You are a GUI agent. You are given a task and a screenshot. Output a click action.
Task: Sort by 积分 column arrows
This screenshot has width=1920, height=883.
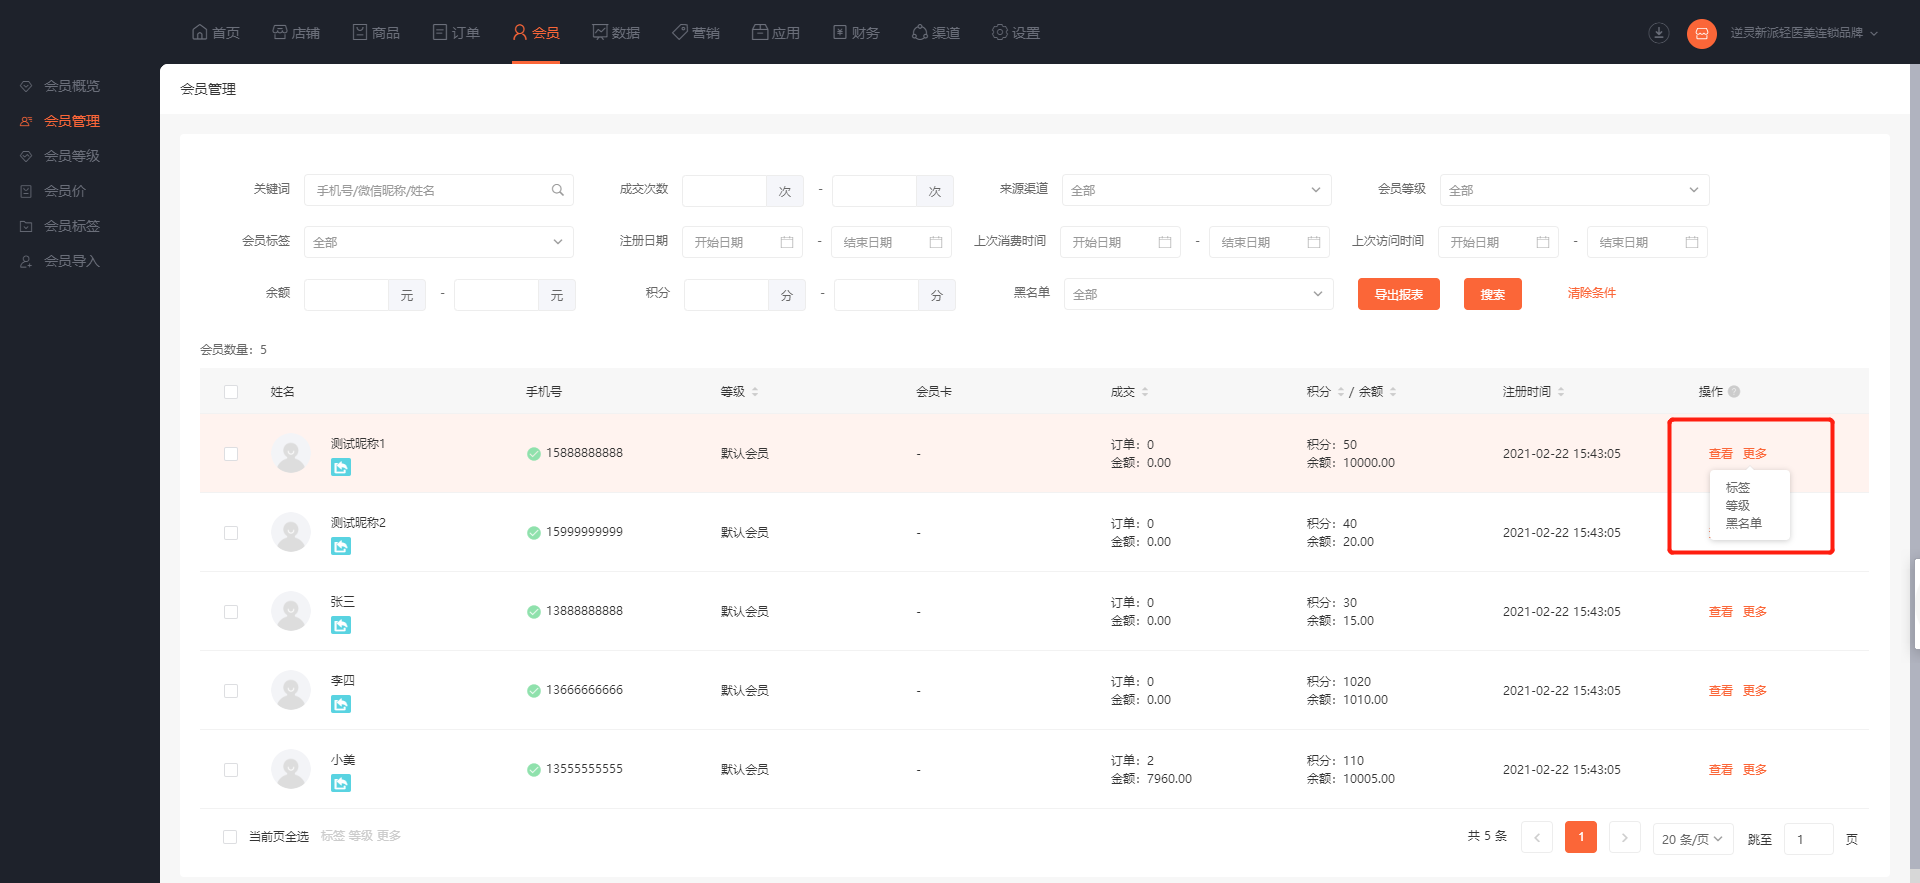point(1341,392)
